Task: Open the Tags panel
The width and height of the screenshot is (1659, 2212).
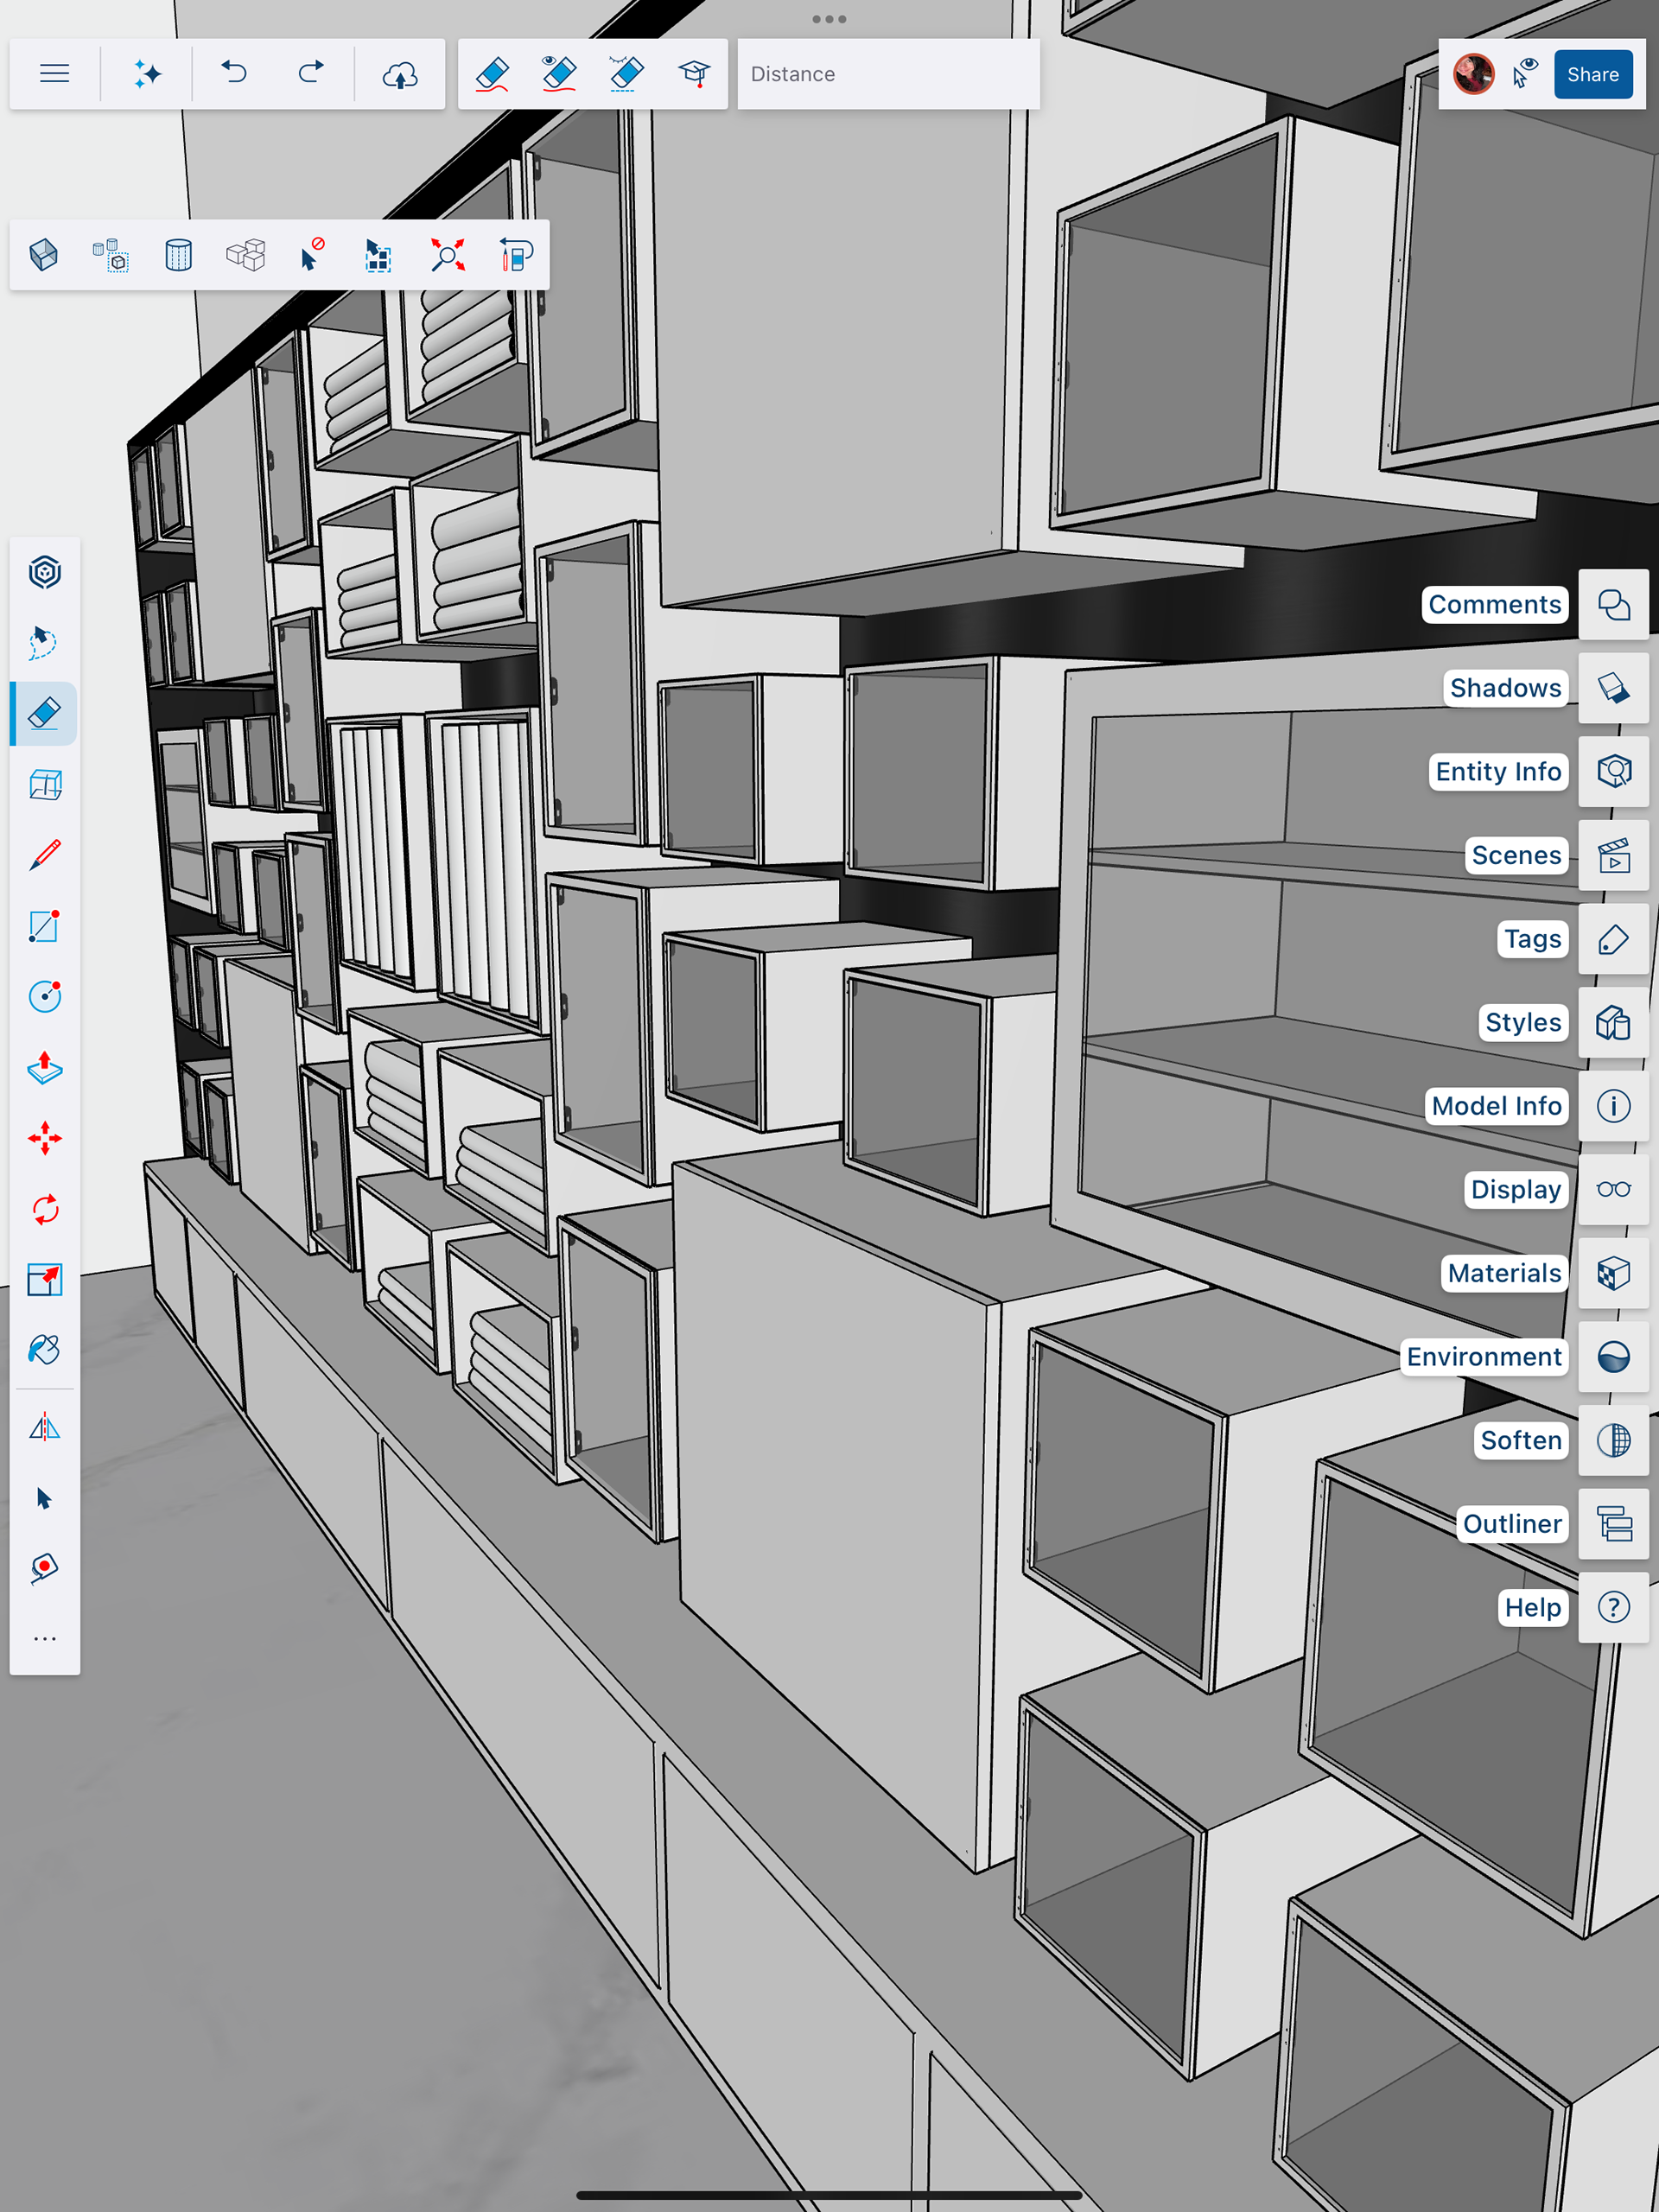Action: pyautogui.click(x=1612, y=939)
